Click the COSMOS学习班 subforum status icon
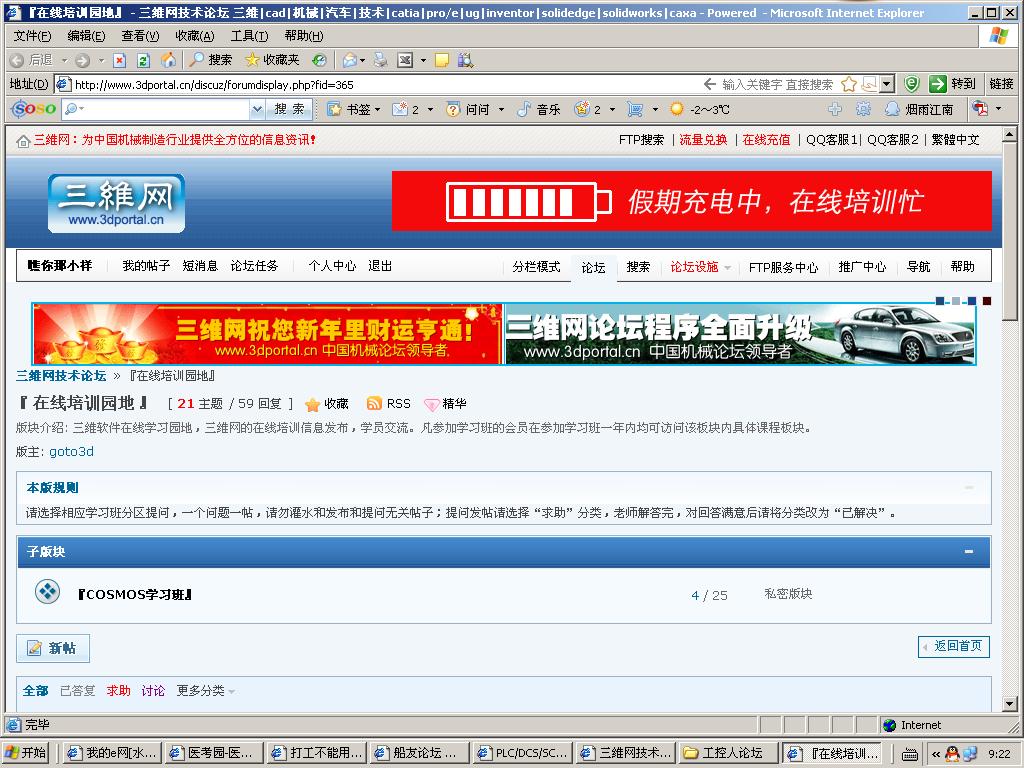1024x768 pixels. click(x=47, y=592)
